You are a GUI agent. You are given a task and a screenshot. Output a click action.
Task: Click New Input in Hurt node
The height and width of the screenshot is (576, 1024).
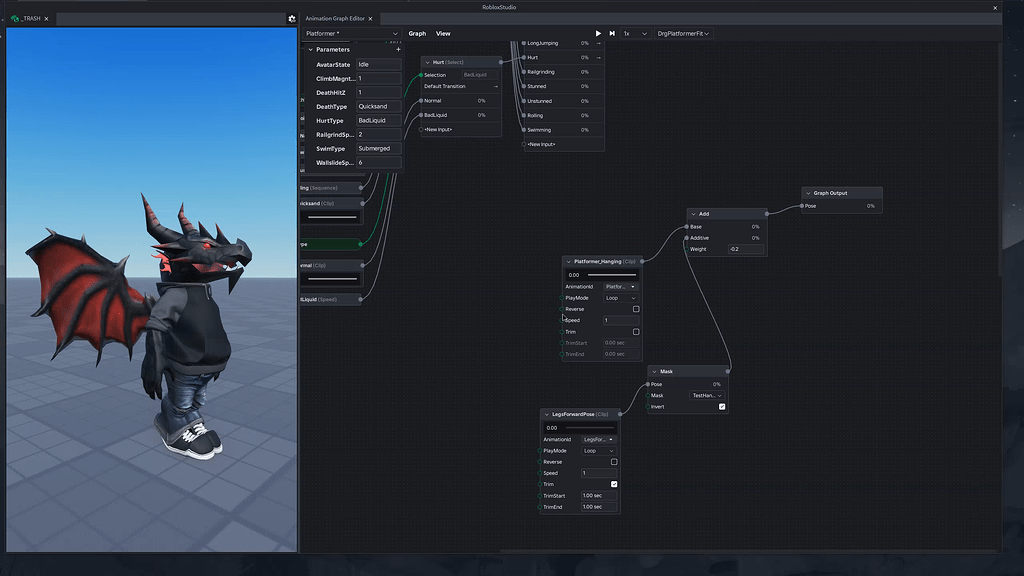pyautogui.click(x=438, y=129)
